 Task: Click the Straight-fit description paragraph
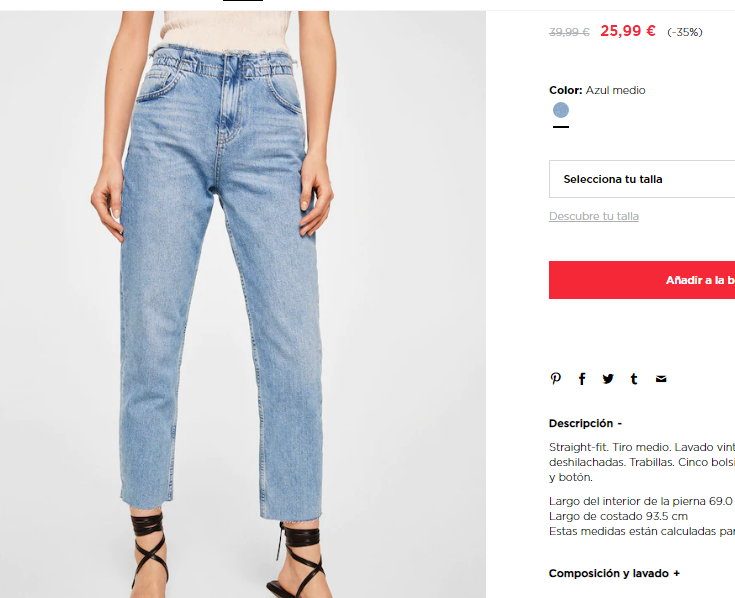click(x=642, y=462)
